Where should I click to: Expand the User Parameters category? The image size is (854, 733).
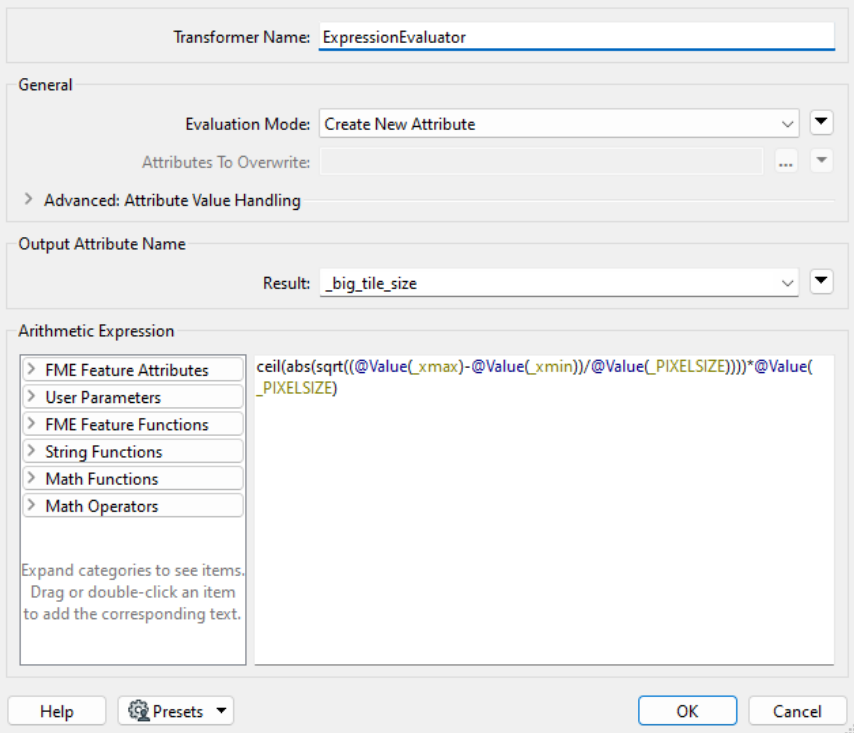tap(29, 397)
